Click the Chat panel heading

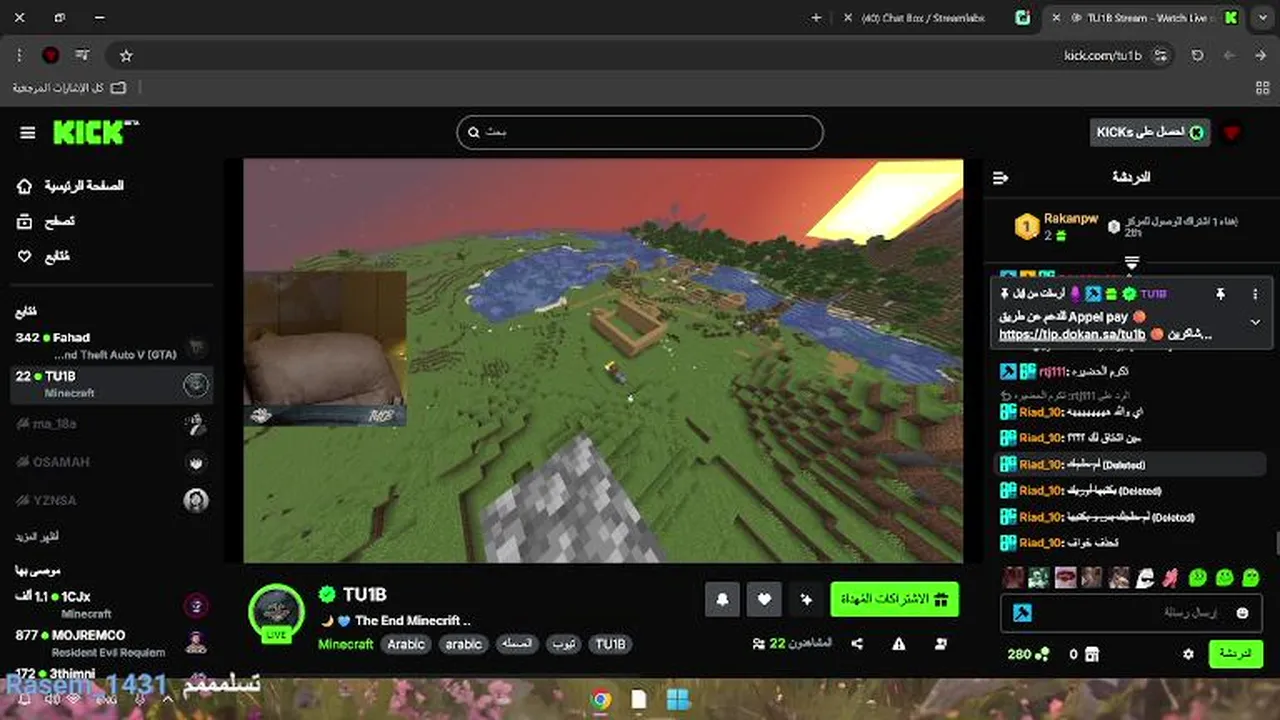[1131, 177]
